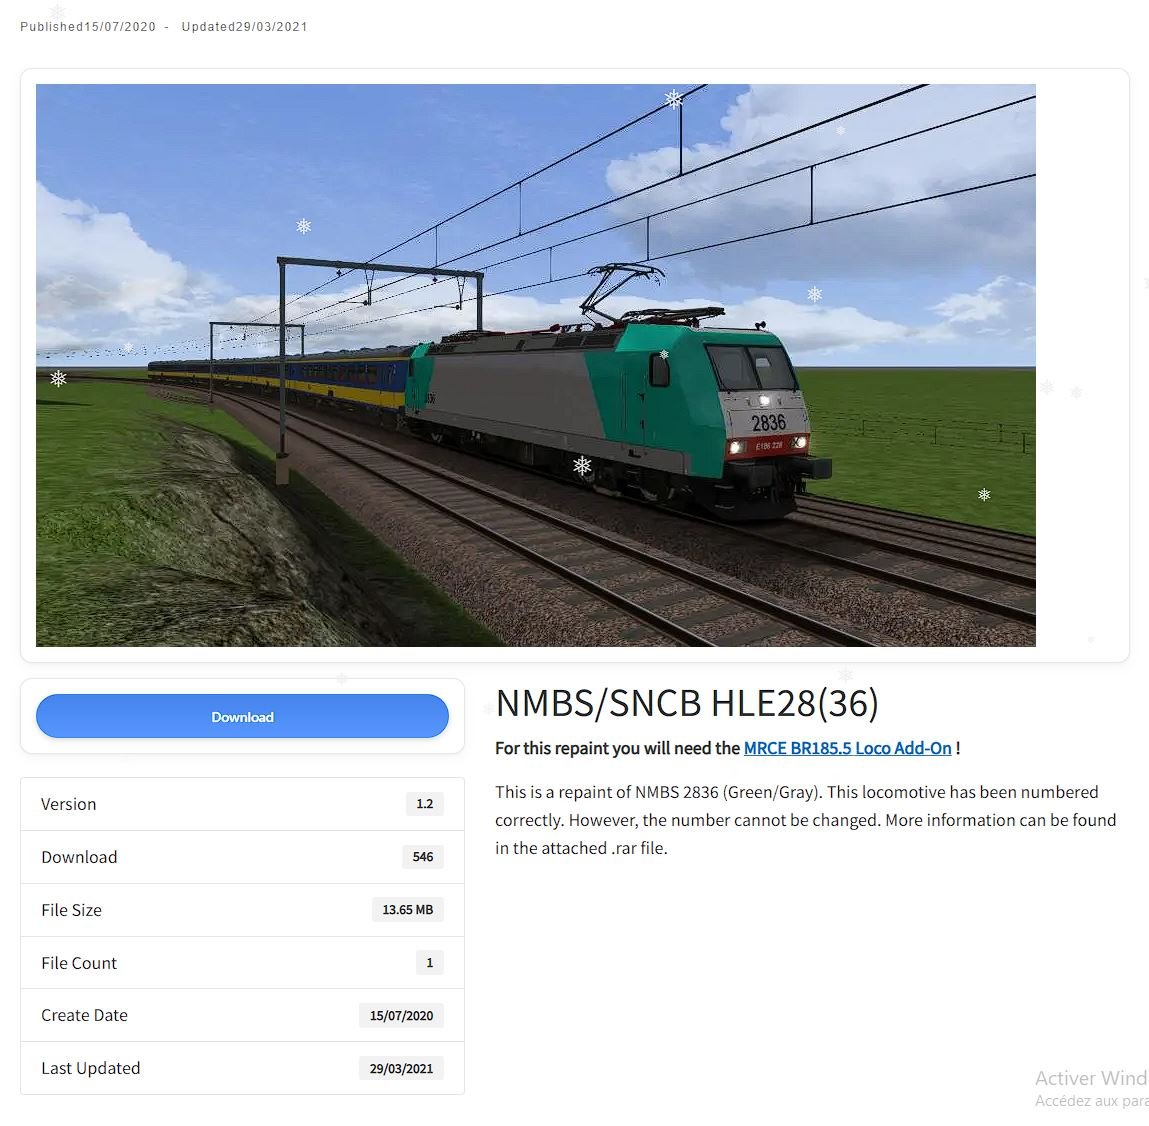
Task: Open the MRCE BR185.5 Loco Add-On link
Action: pyautogui.click(x=847, y=748)
